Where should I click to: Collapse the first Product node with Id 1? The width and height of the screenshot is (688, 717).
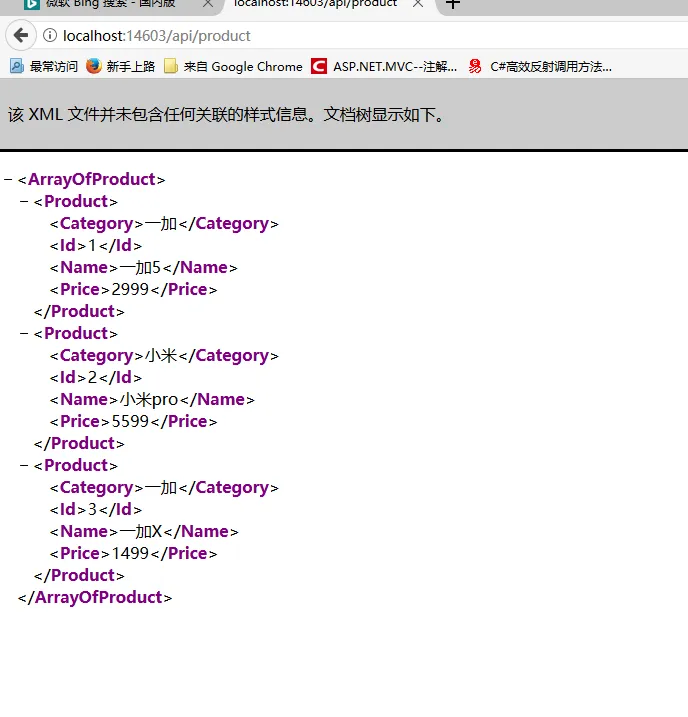24,201
